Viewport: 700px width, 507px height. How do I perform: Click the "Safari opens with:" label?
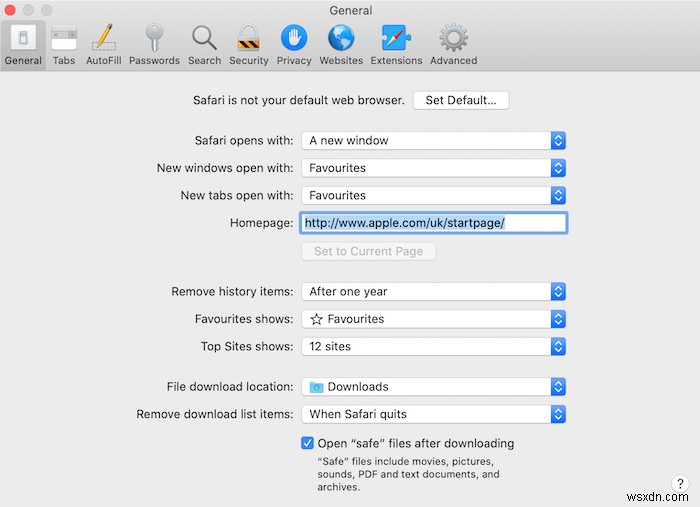pyautogui.click(x=244, y=141)
